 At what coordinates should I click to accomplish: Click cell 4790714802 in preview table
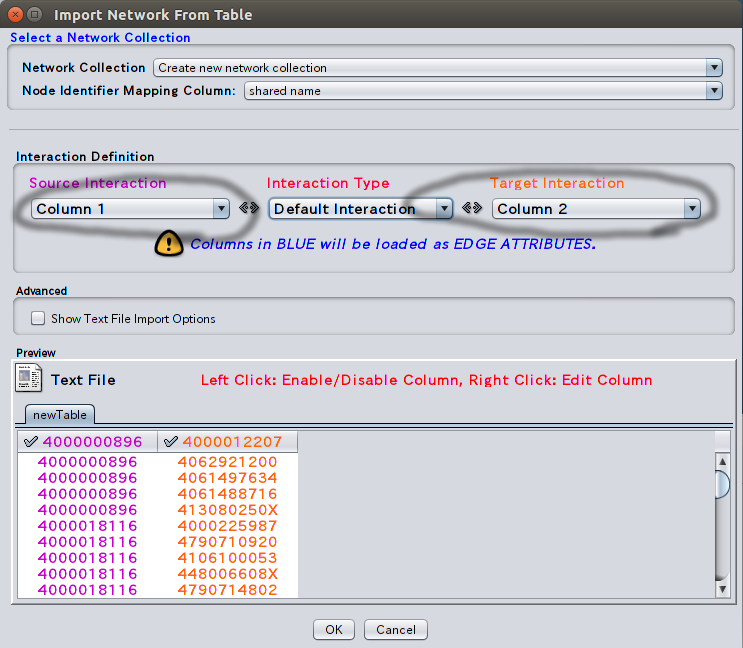coord(227,590)
